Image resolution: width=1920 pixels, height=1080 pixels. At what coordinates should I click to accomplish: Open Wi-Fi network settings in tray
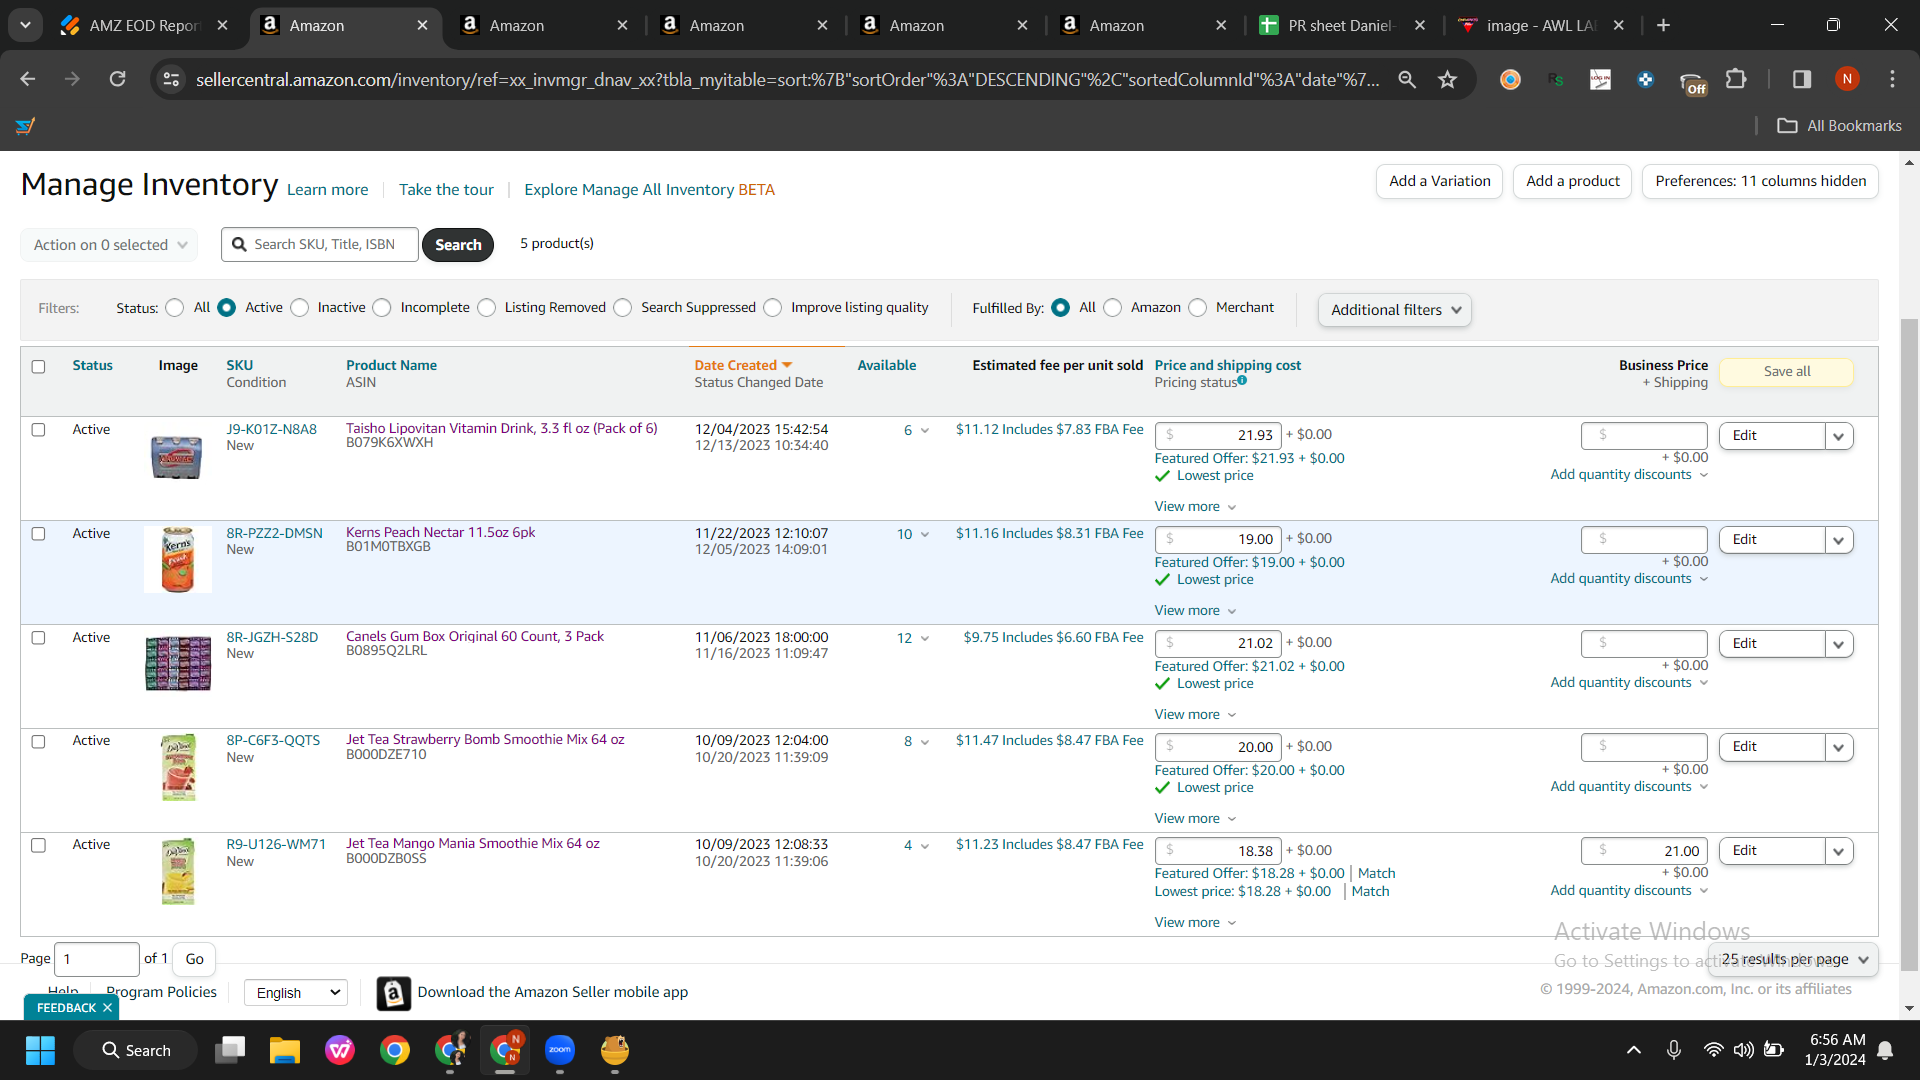click(x=1713, y=1050)
